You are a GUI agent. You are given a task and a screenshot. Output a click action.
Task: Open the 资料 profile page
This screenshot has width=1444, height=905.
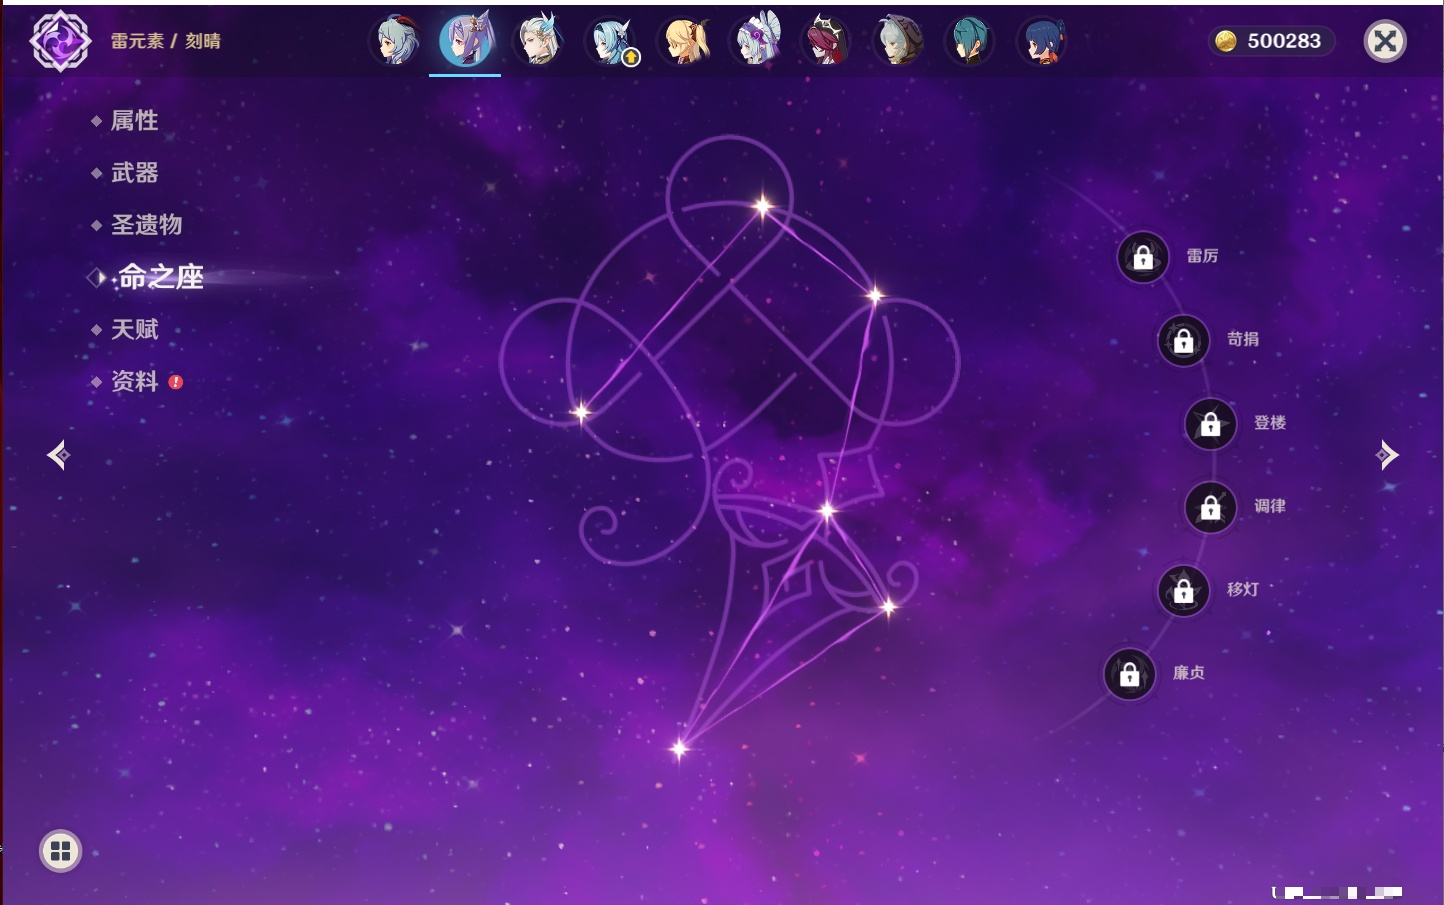134,381
